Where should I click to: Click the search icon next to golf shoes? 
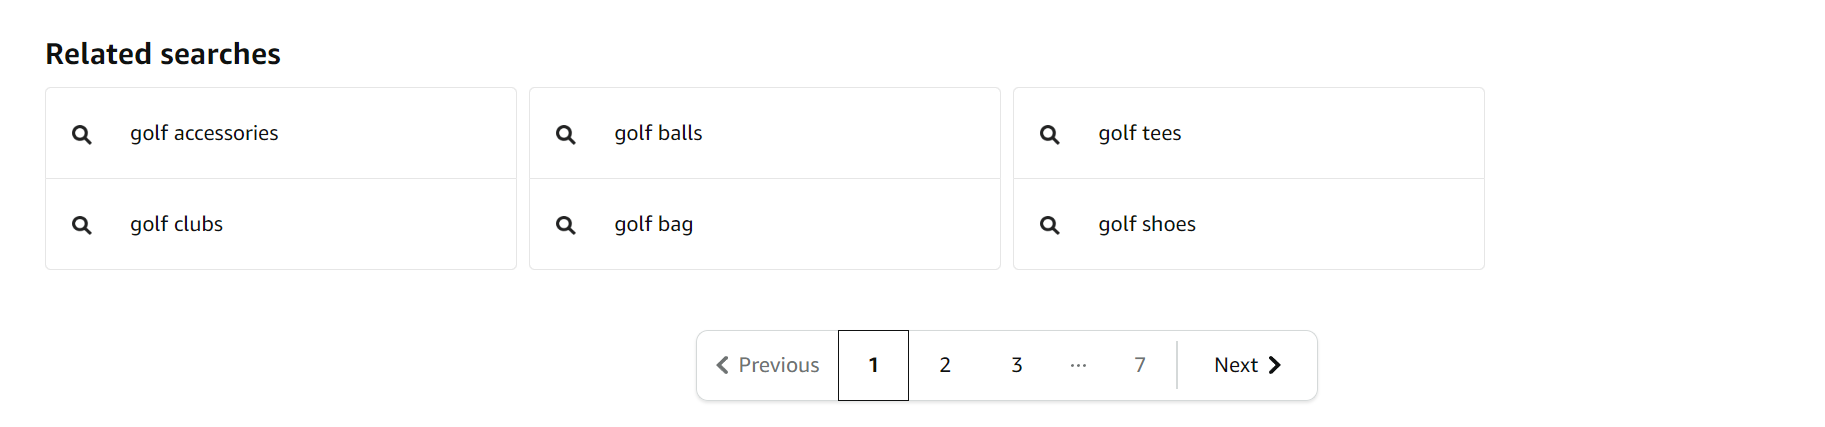1050,225
